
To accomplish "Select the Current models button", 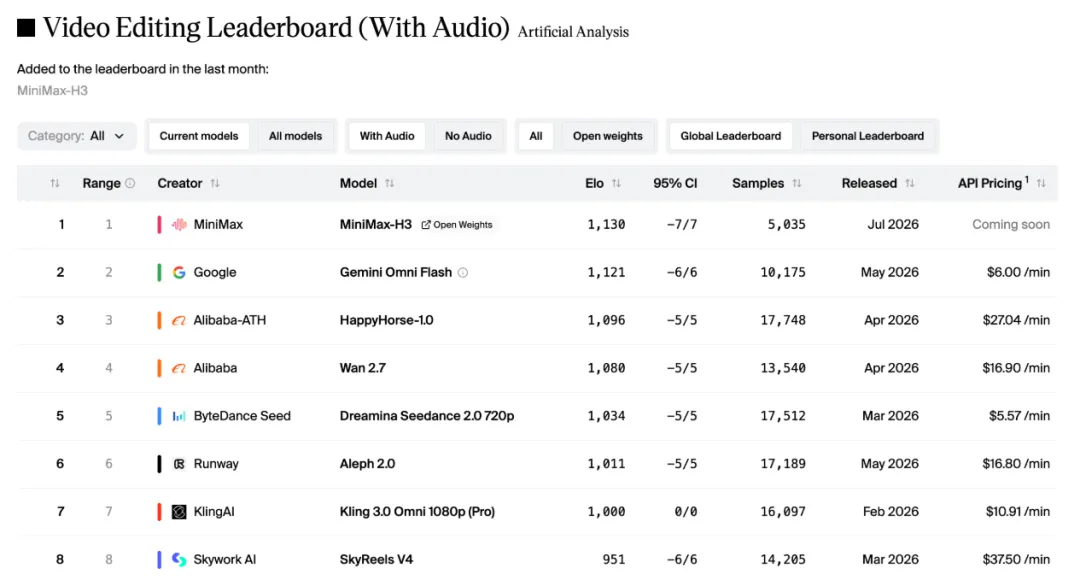I will click(x=199, y=136).
